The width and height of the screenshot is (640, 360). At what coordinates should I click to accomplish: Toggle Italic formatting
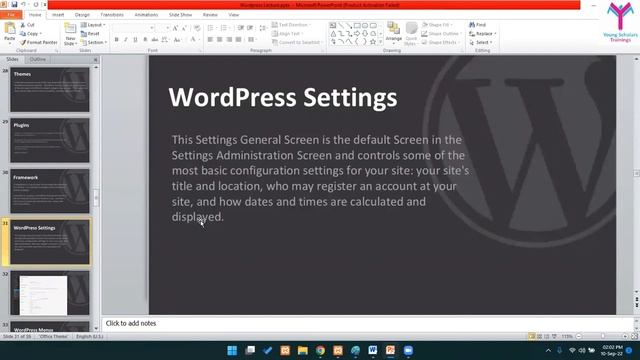click(x=126, y=40)
